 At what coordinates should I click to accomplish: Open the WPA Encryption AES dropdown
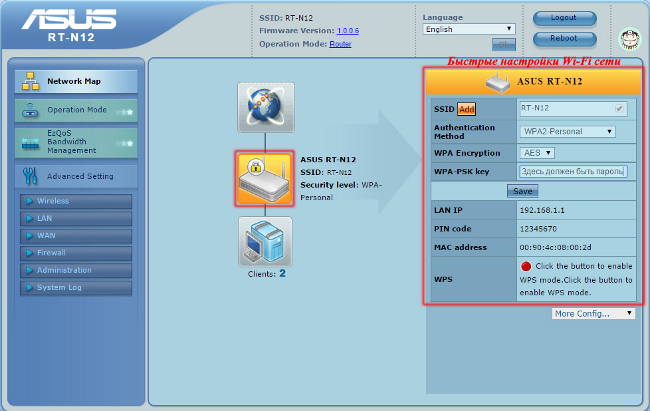pos(537,153)
